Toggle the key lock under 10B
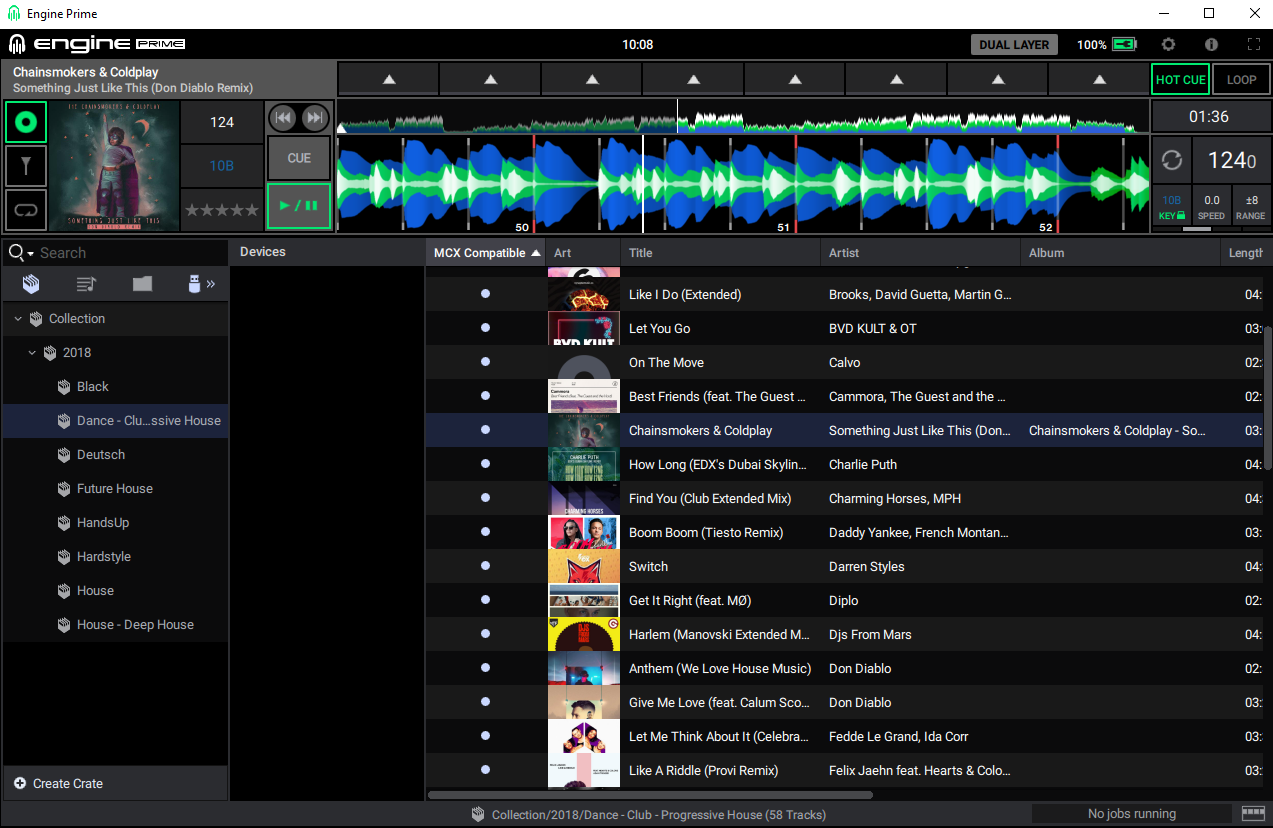The image size is (1273, 828). click(1172, 216)
